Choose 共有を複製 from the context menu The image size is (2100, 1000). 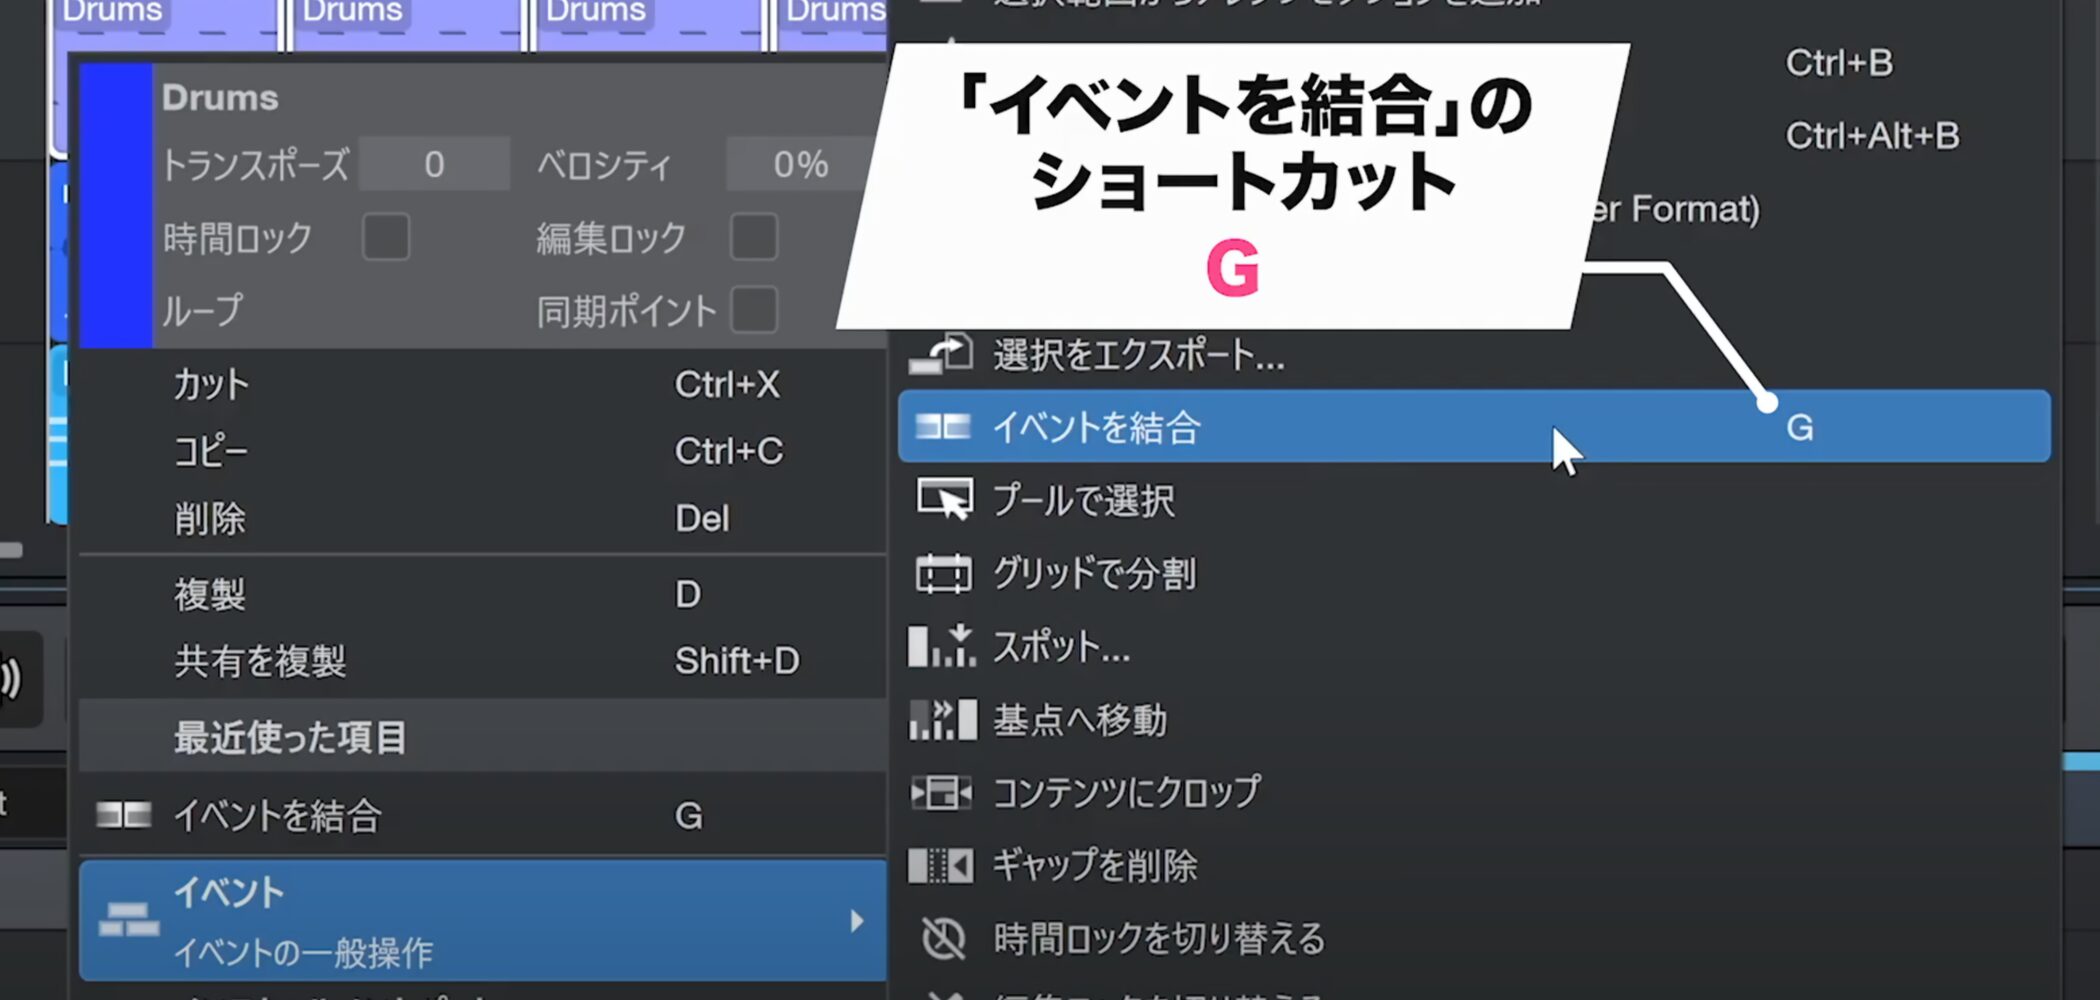tap(260, 661)
